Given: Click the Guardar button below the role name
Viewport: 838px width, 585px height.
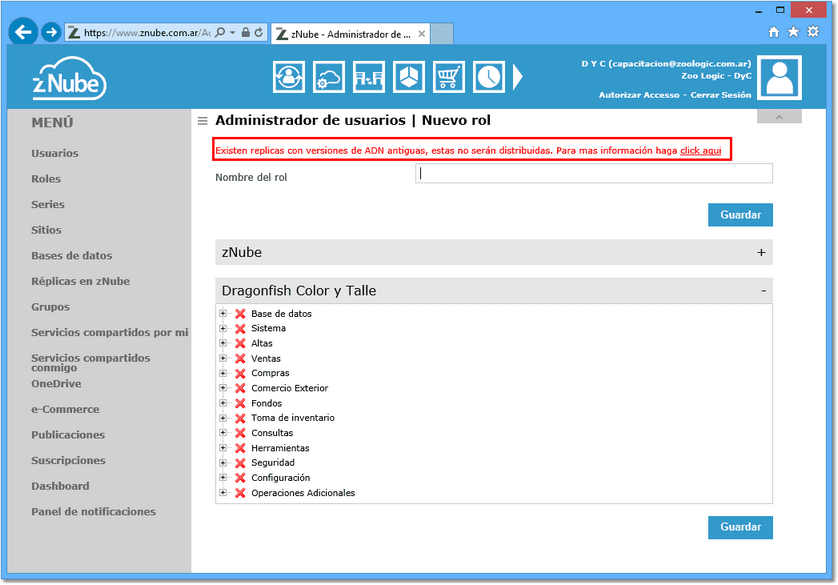Looking at the screenshot, I should point(740,215).
